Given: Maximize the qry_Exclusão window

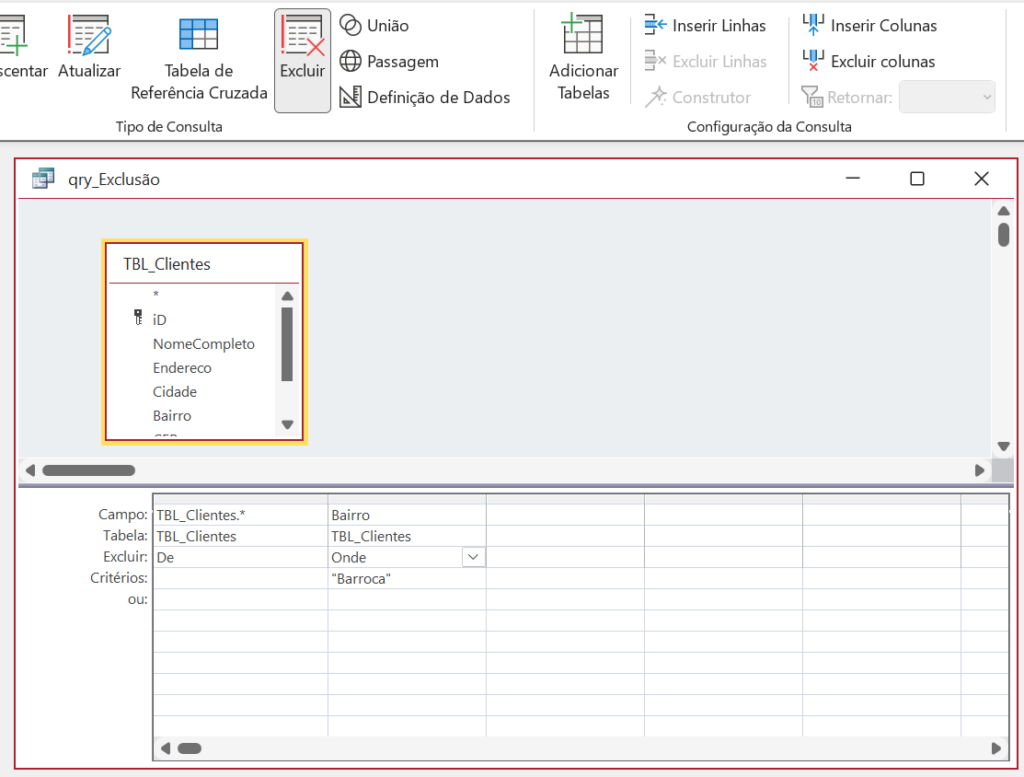Looking at the screenshot, I should 916,179.
